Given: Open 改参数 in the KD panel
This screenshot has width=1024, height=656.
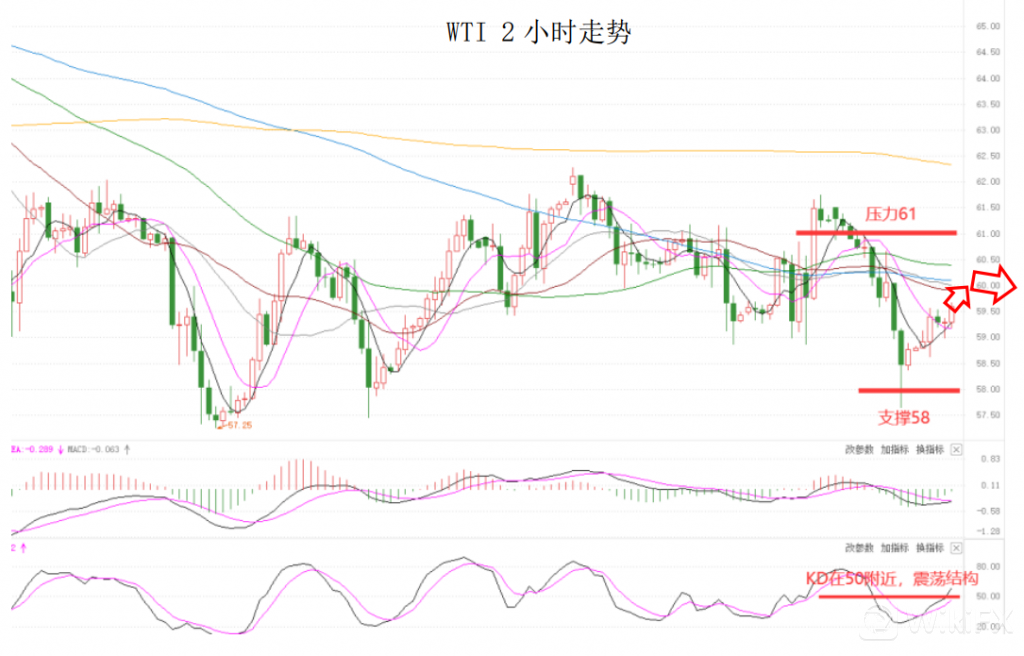Looking at the screenshot, I should 859,548.
